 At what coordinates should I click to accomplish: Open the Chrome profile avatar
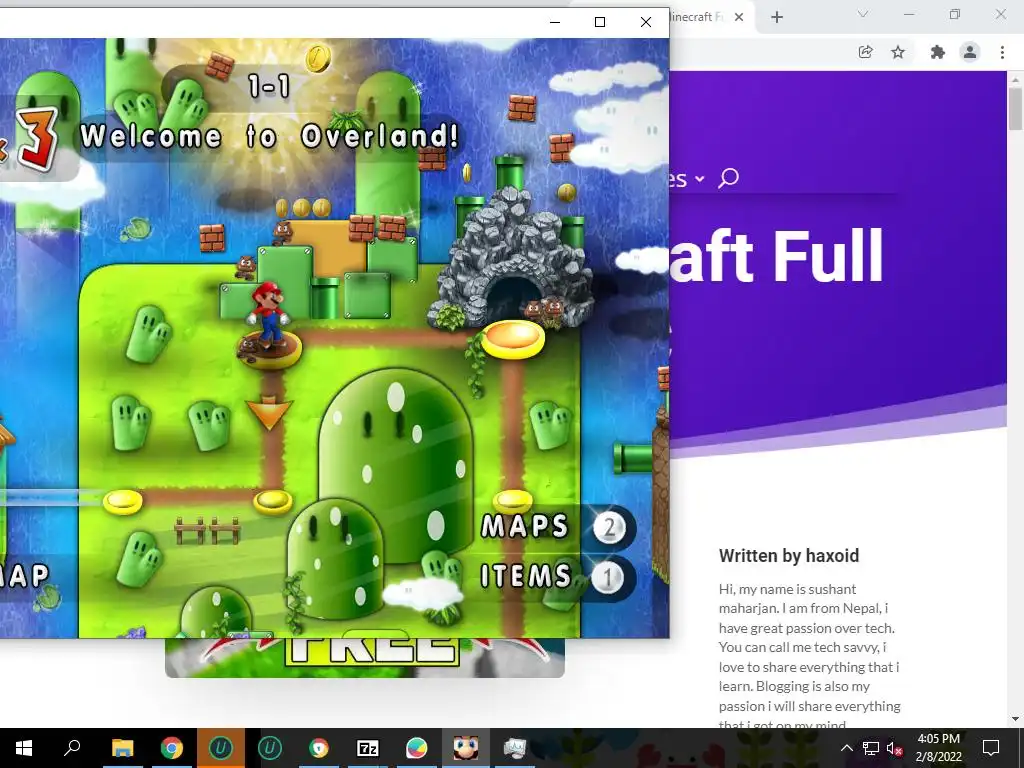click(x=970, y=52)
